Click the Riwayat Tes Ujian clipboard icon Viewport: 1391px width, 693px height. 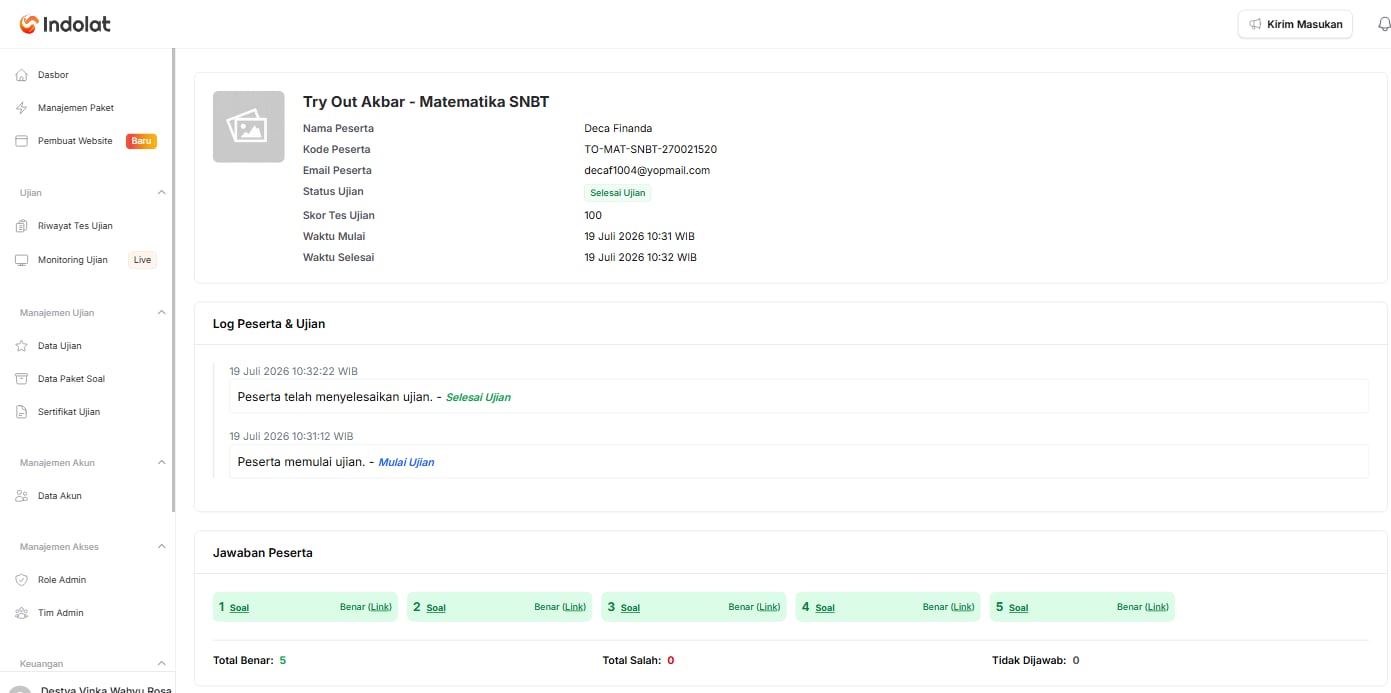click(21, 226)
